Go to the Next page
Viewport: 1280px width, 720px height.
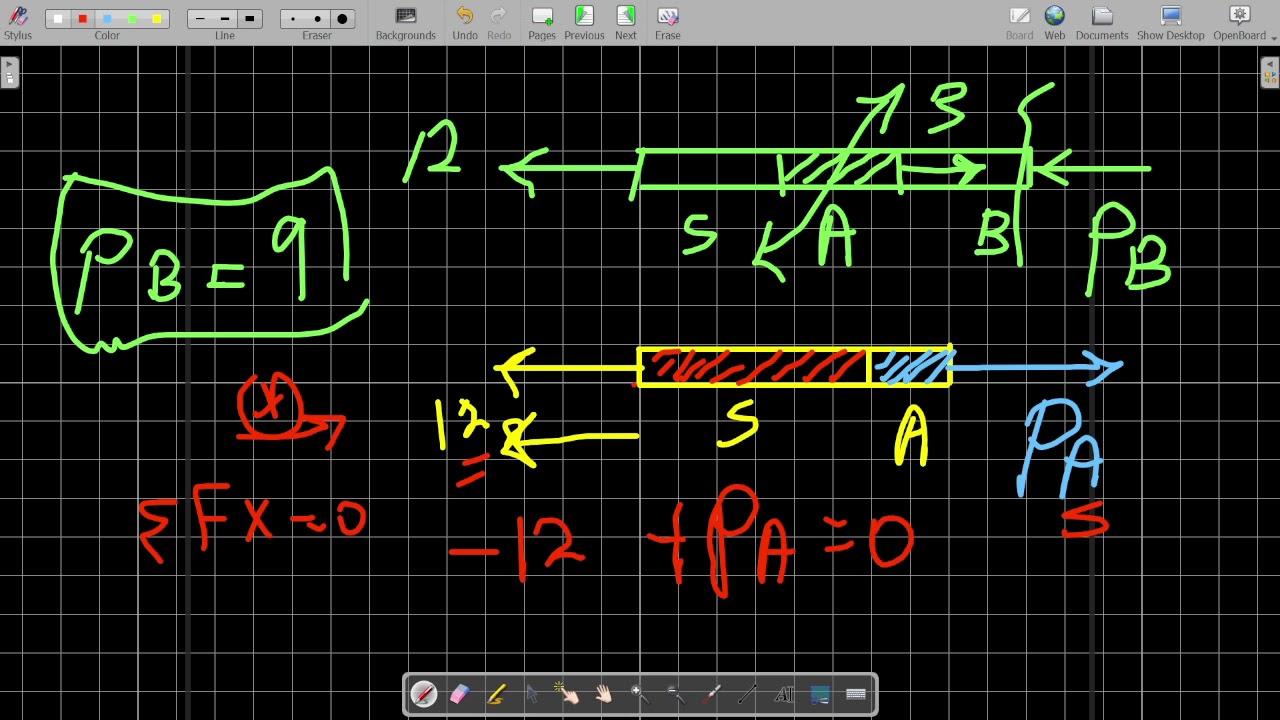click(626, 23)
